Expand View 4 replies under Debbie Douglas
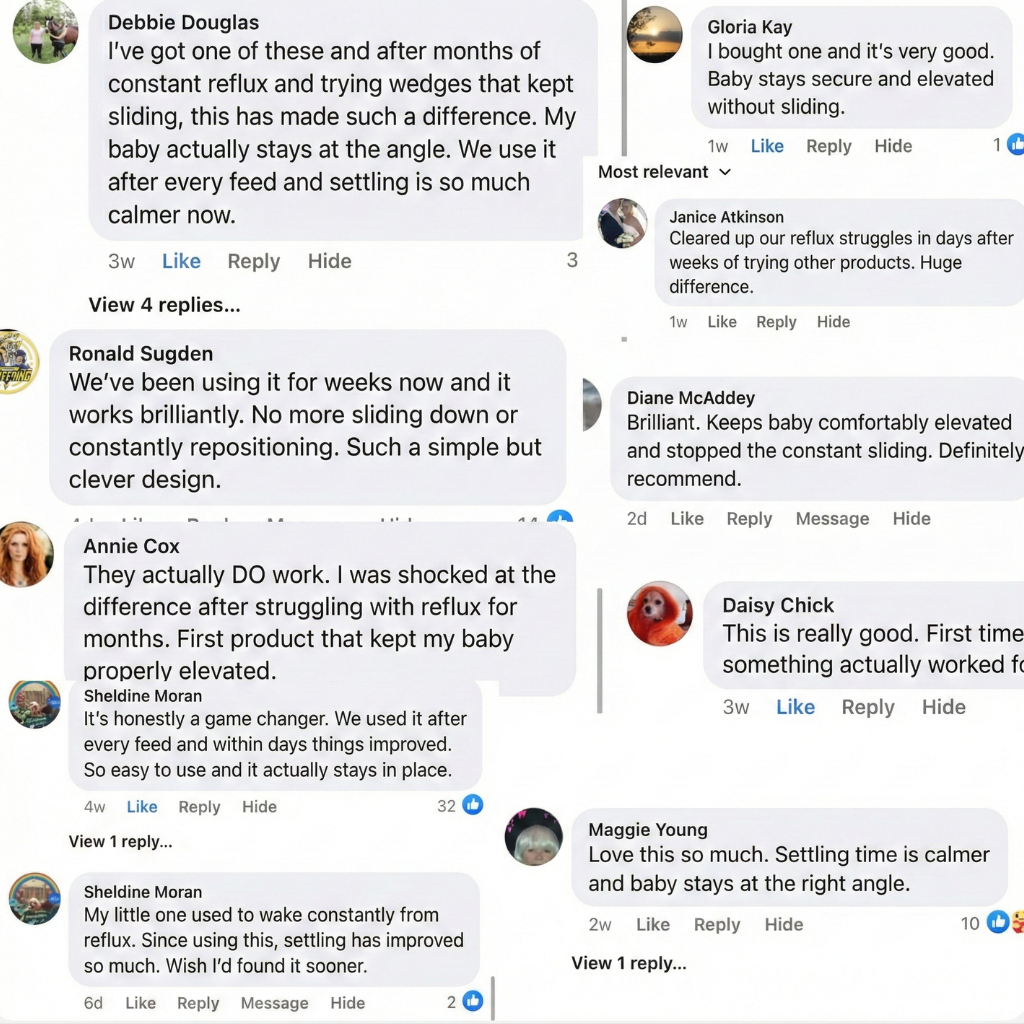 pyautogui.click(x=164, y=305)
